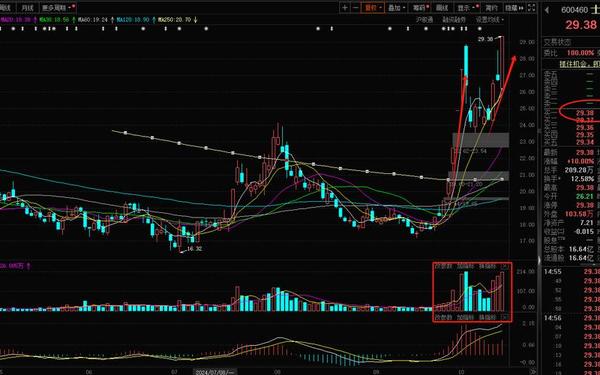The image size is (600, 375).
Task: Open the 叠加 overlay dropdown
Action: 396,7
